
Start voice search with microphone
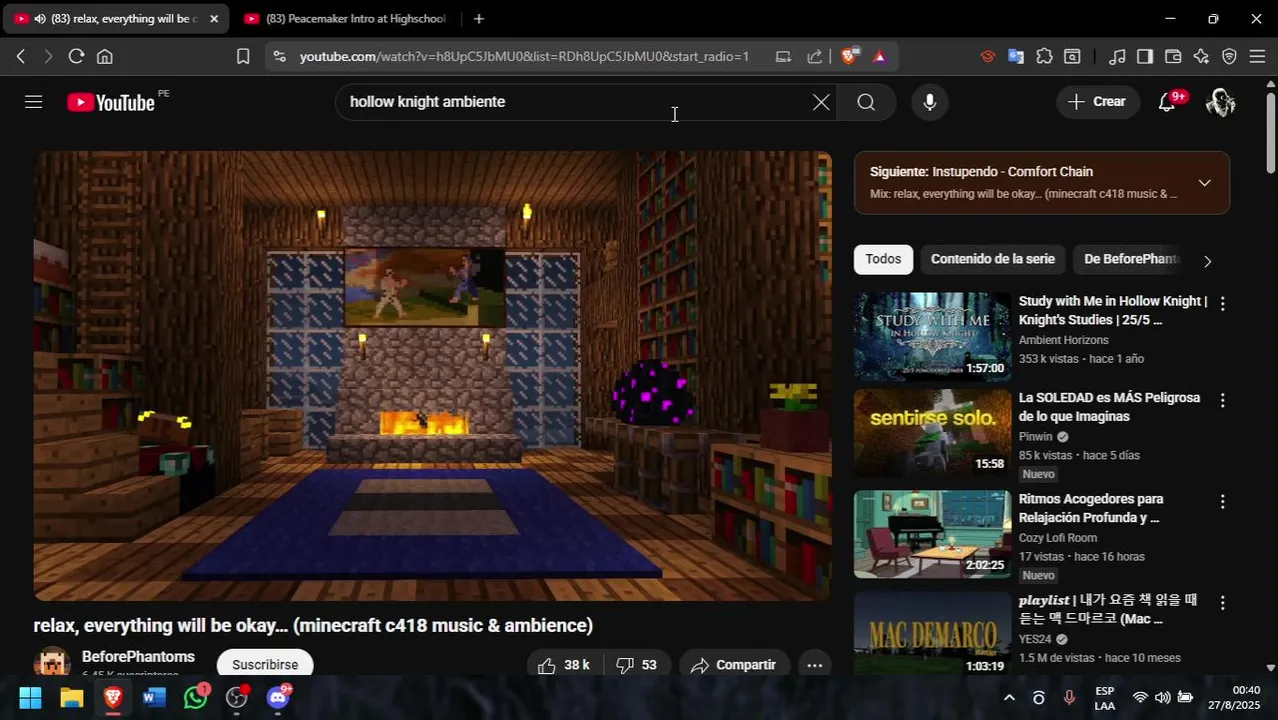click(x=930, y=102)
